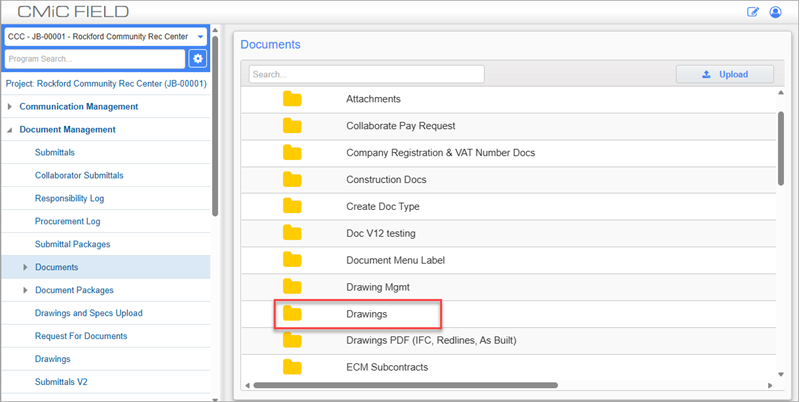Screen dimensions: 800x402
Task: Select Drawings PDF (IFC, Redlines, As Built)
Action: pos(431,340)
